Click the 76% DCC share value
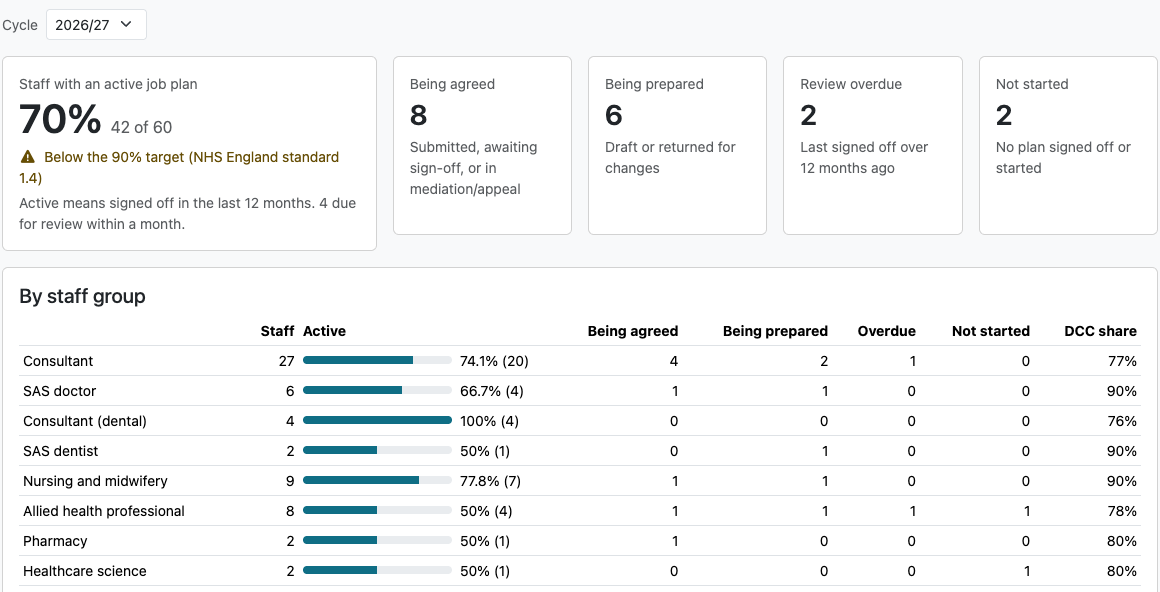Viewport: 1160px width, 592px height. point(1122,421)
